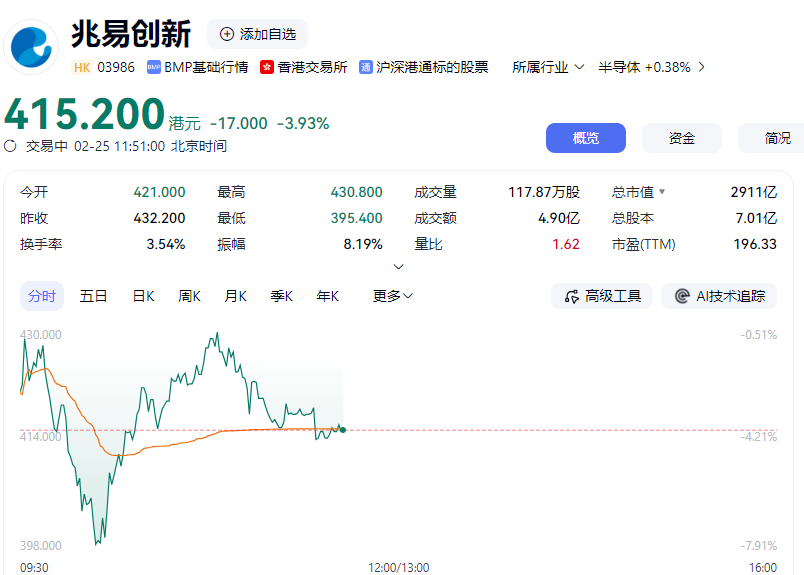This screenshot has height=575, width=804.
Task: Switch to the 资金 tab
Action: point(681,138)
